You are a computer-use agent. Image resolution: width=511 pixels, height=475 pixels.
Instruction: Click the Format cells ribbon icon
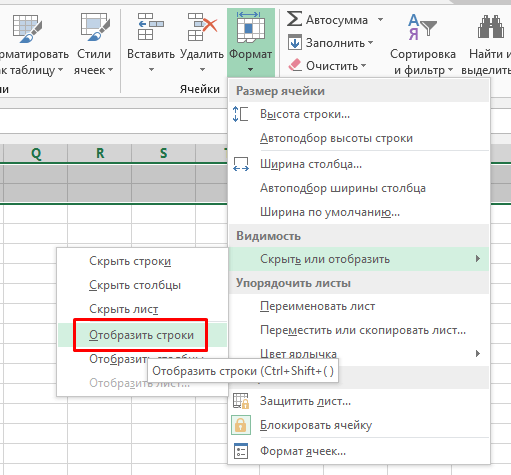coord(250,28)
